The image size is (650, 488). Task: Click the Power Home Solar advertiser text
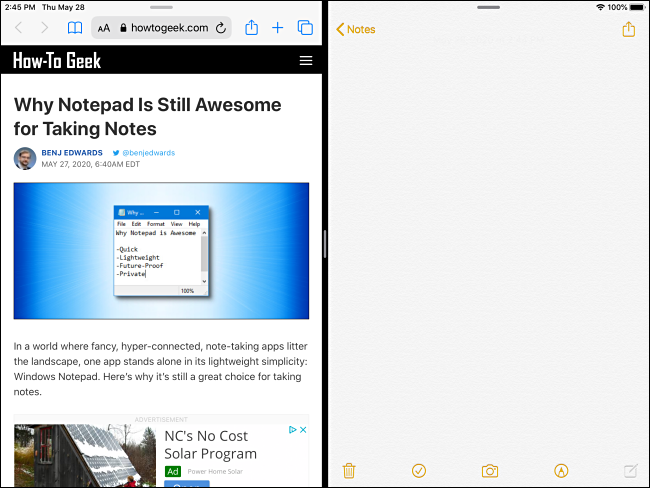(x=215, y=471)
